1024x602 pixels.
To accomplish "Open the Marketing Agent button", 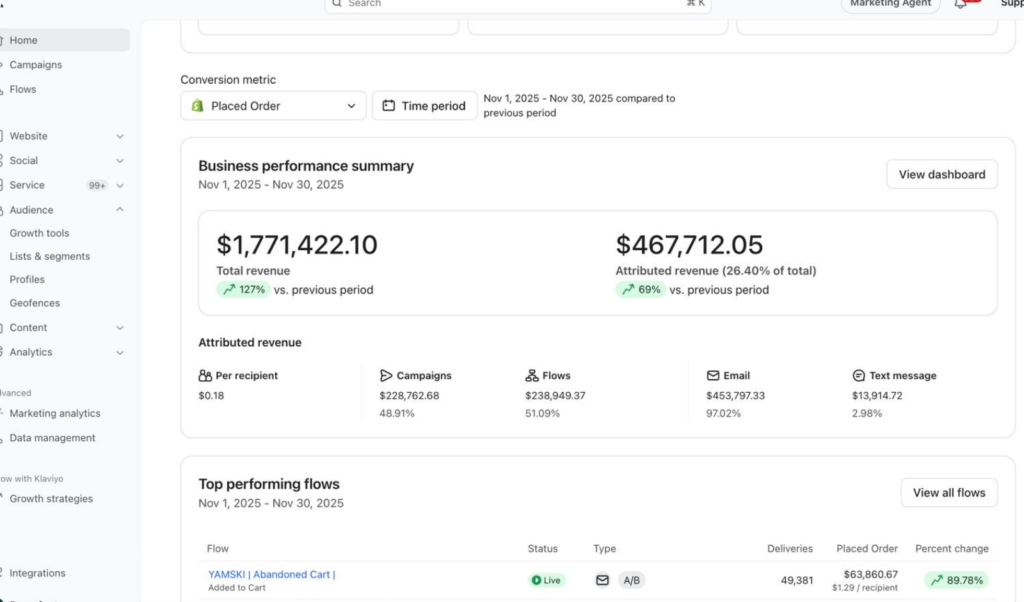I will 890,4.
